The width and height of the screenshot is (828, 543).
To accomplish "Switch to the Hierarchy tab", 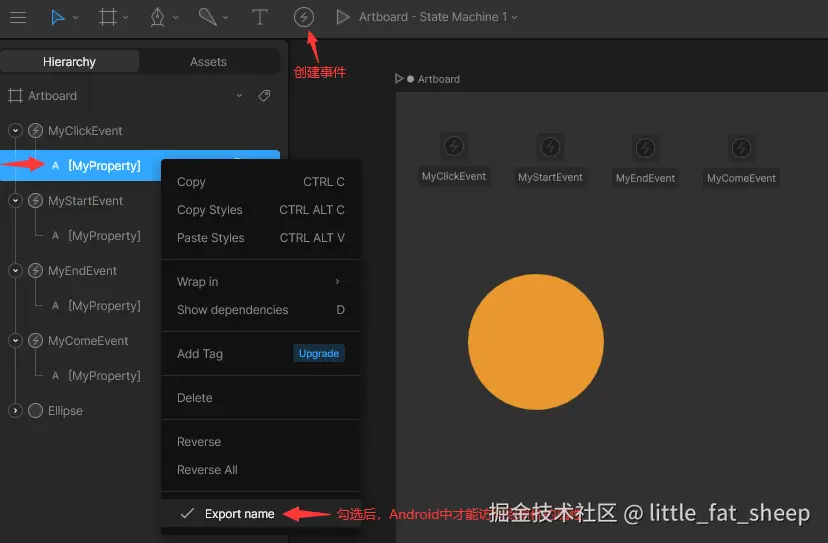I will pos(69,62).
